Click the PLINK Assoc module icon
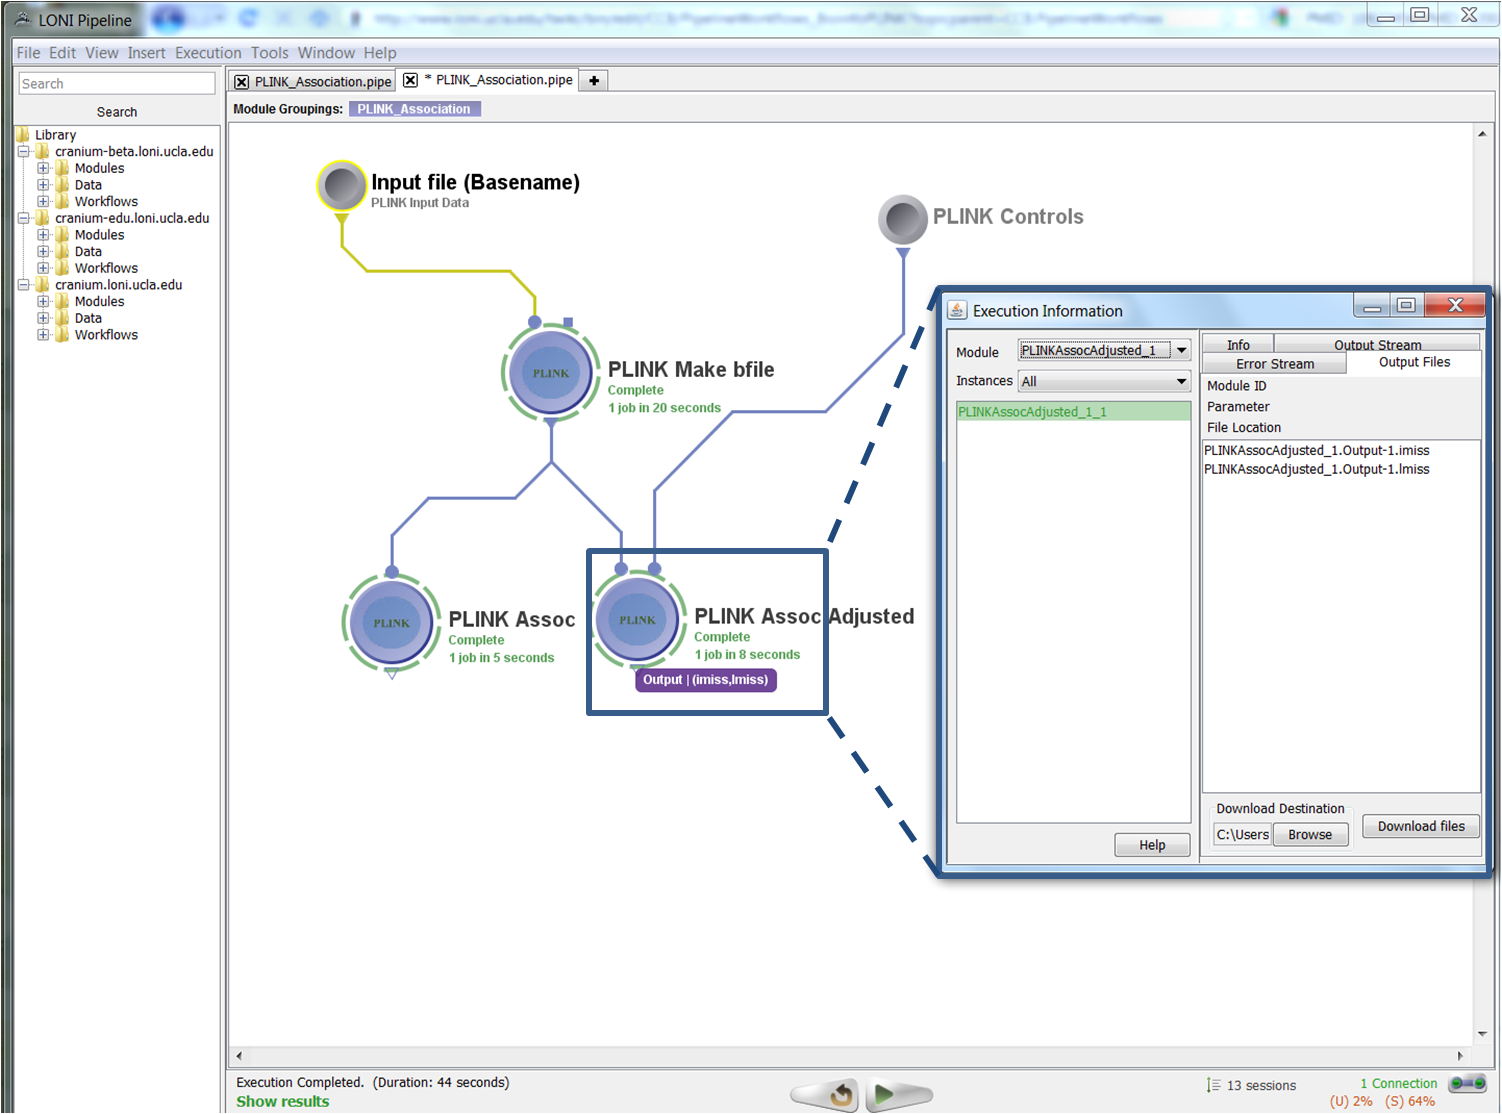Image resolution: width=1502 pixels, height=1114 pixels. point(392,622)
